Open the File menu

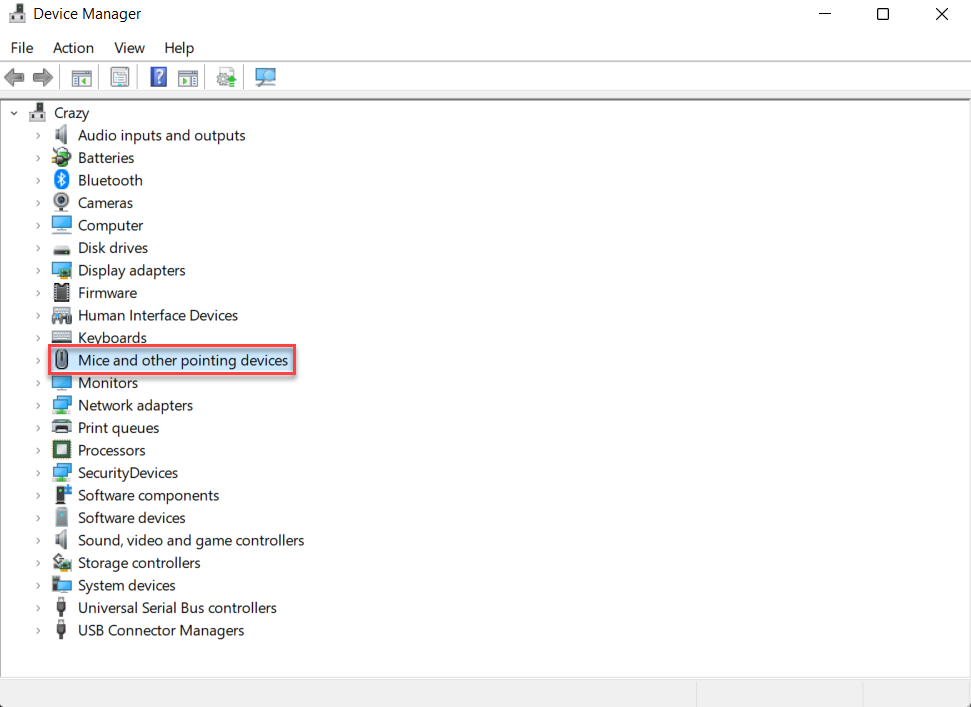[22, 48]
